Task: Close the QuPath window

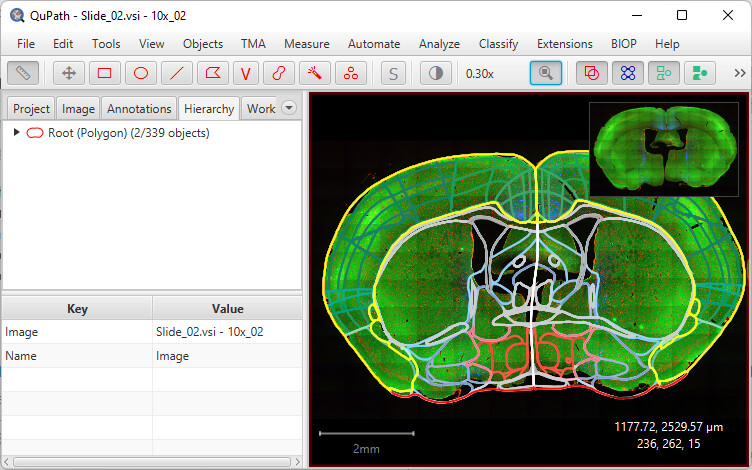Action: click(x=728, y=15)
